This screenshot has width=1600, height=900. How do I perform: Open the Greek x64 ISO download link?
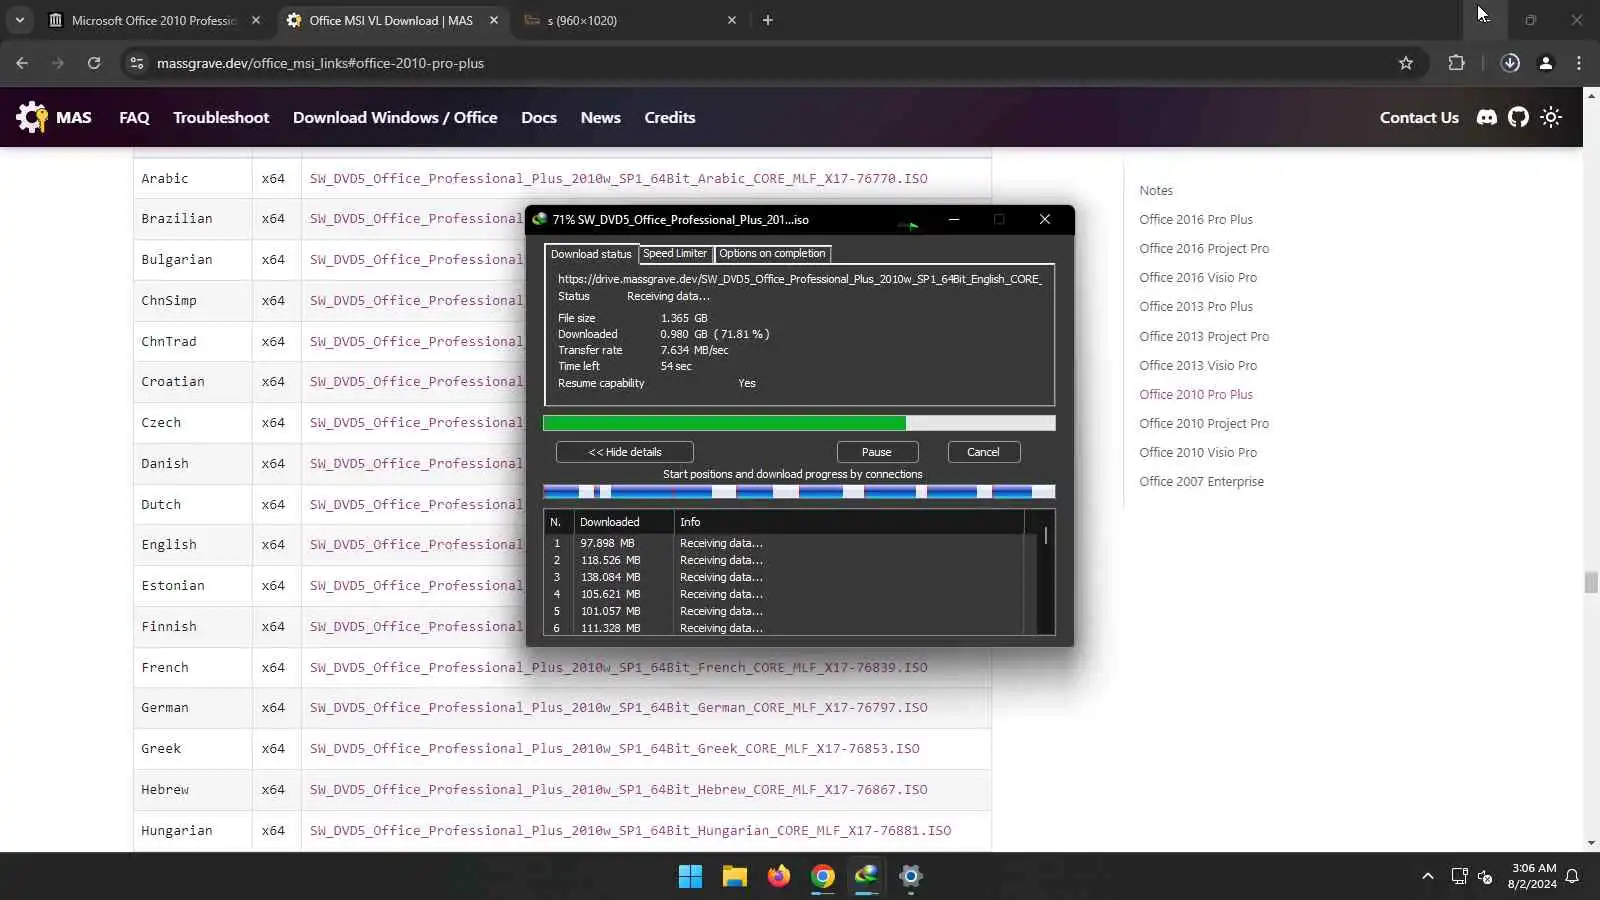pyautogui.click(x=614, y=749)
